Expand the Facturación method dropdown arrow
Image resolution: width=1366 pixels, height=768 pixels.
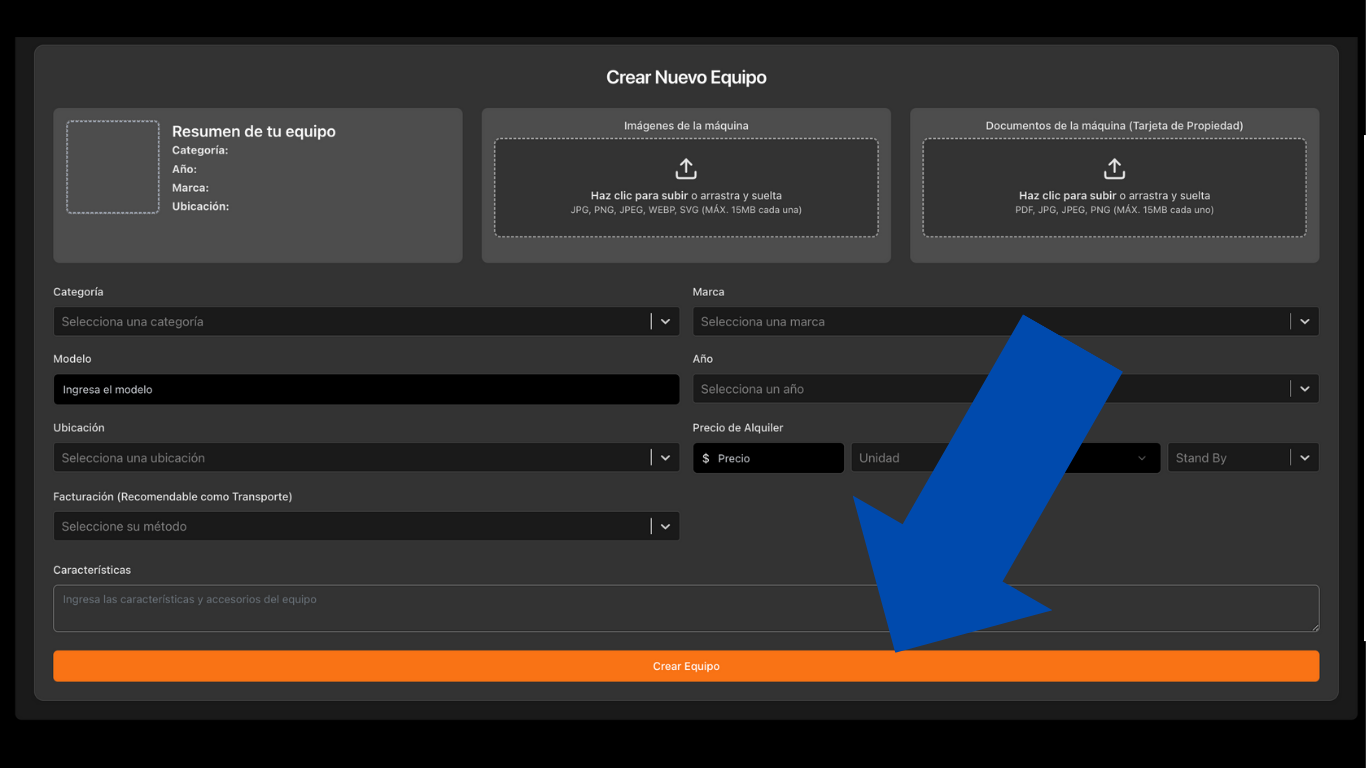tap(665, 526)
